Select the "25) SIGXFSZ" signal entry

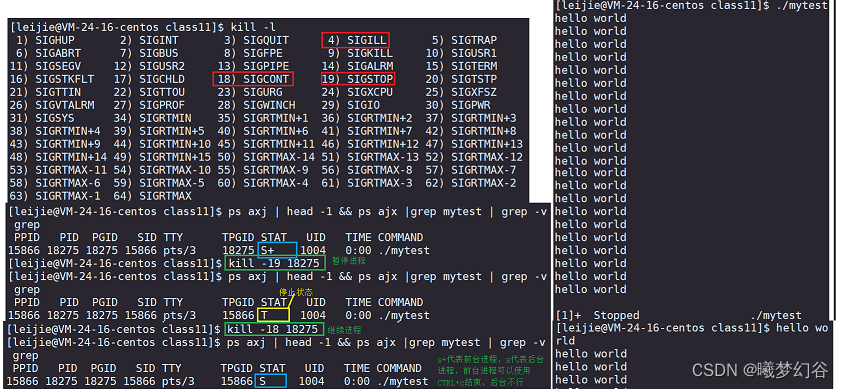pos(461,92)
